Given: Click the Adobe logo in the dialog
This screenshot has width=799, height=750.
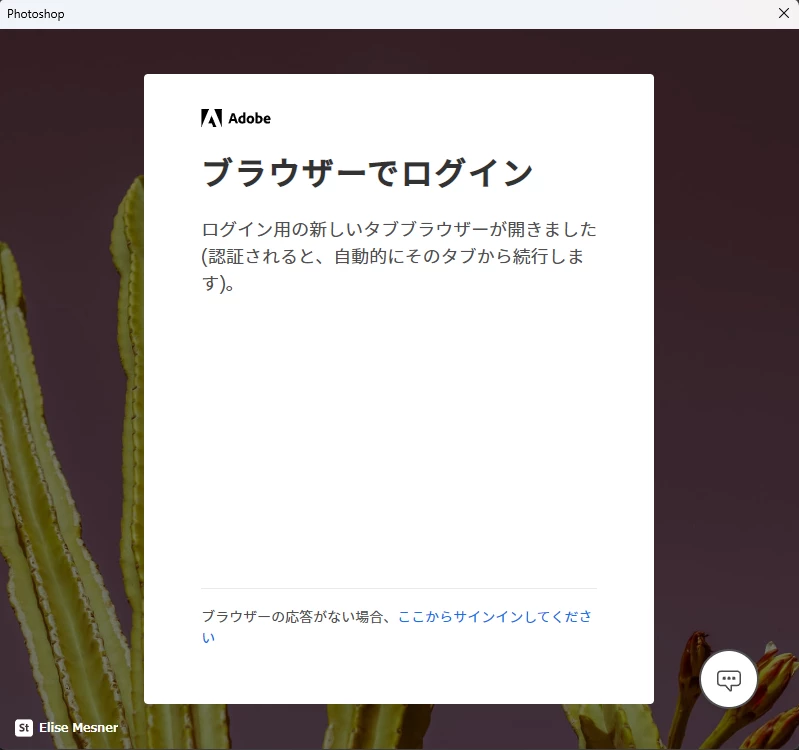Looking at the screenshot, I should [236, 118].
